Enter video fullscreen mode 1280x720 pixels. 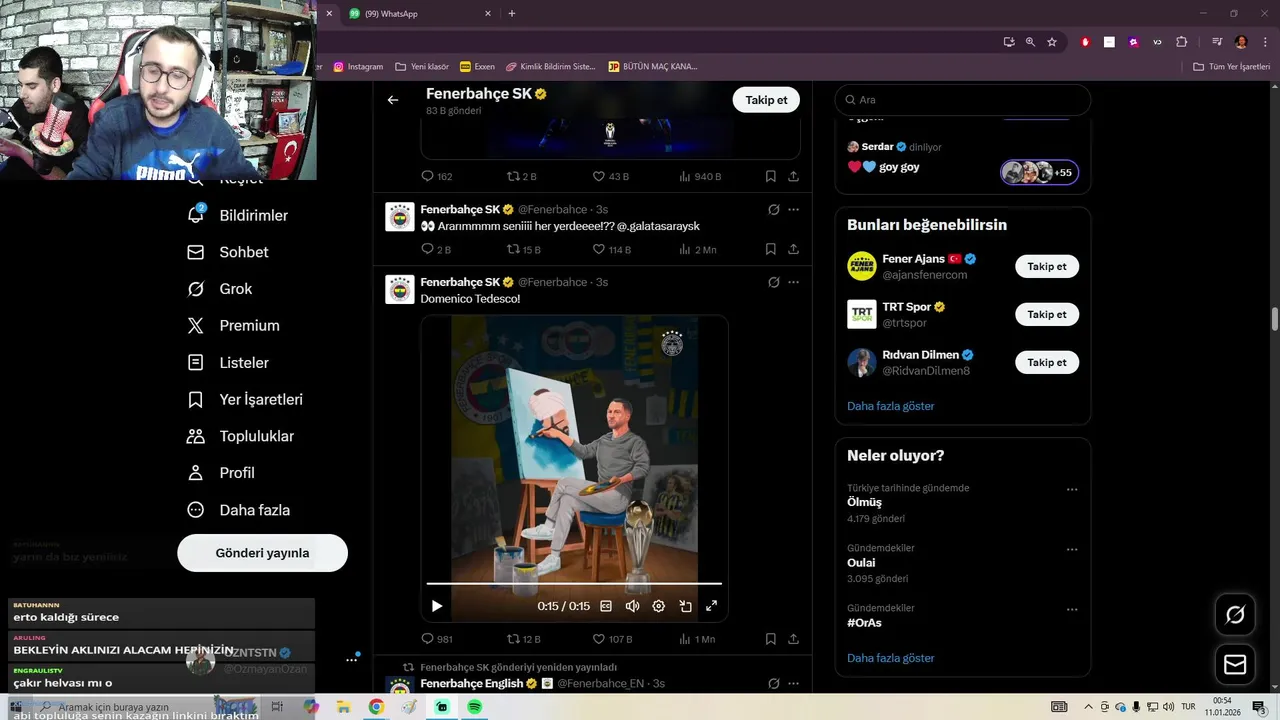712,606
